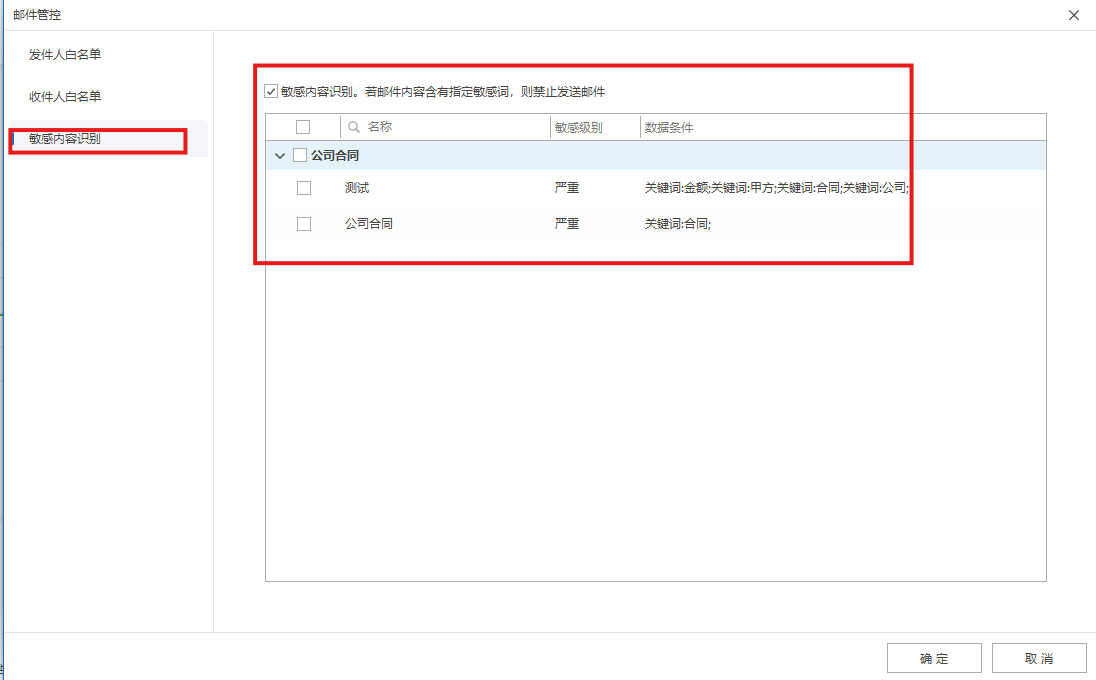Open the 收件人白名单 section
The height and width of the screenshot is (680, 1096).
pos(64,97)
